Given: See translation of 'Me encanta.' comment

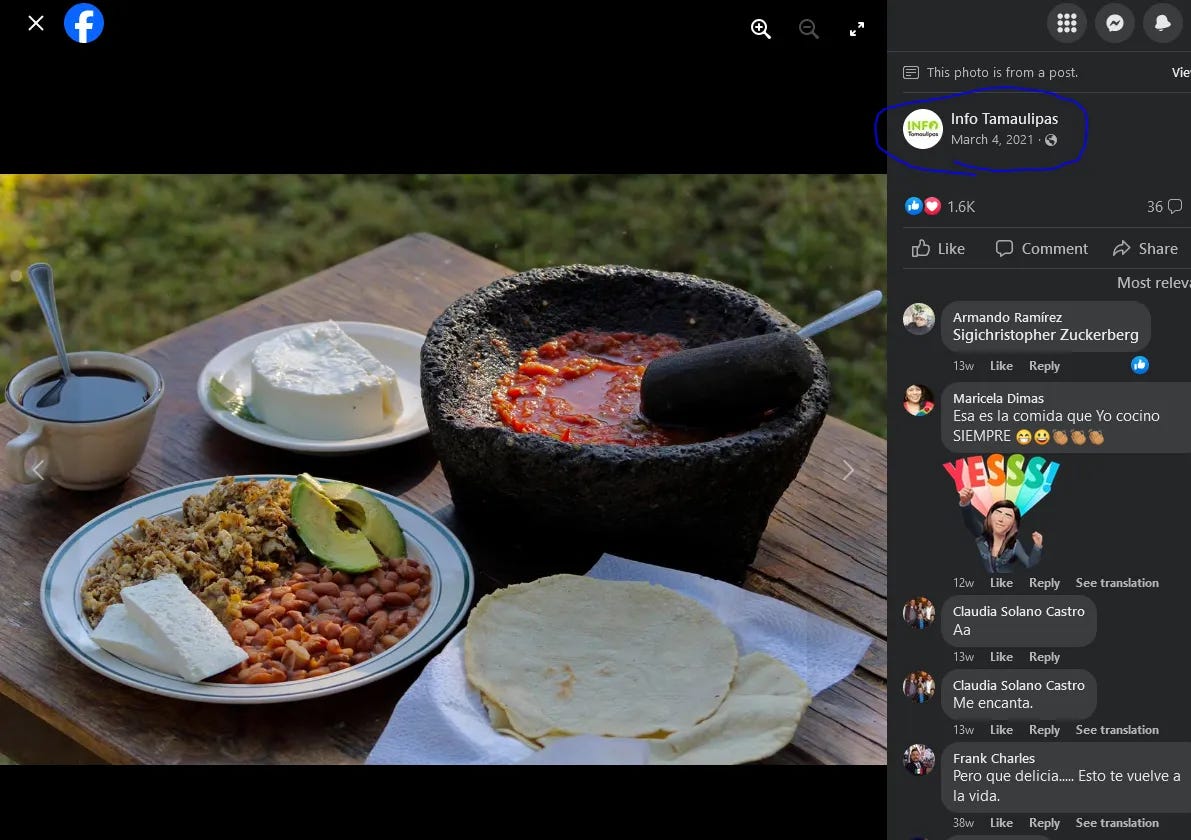Looking at the screenshot, I should (x=1117, y=730).
